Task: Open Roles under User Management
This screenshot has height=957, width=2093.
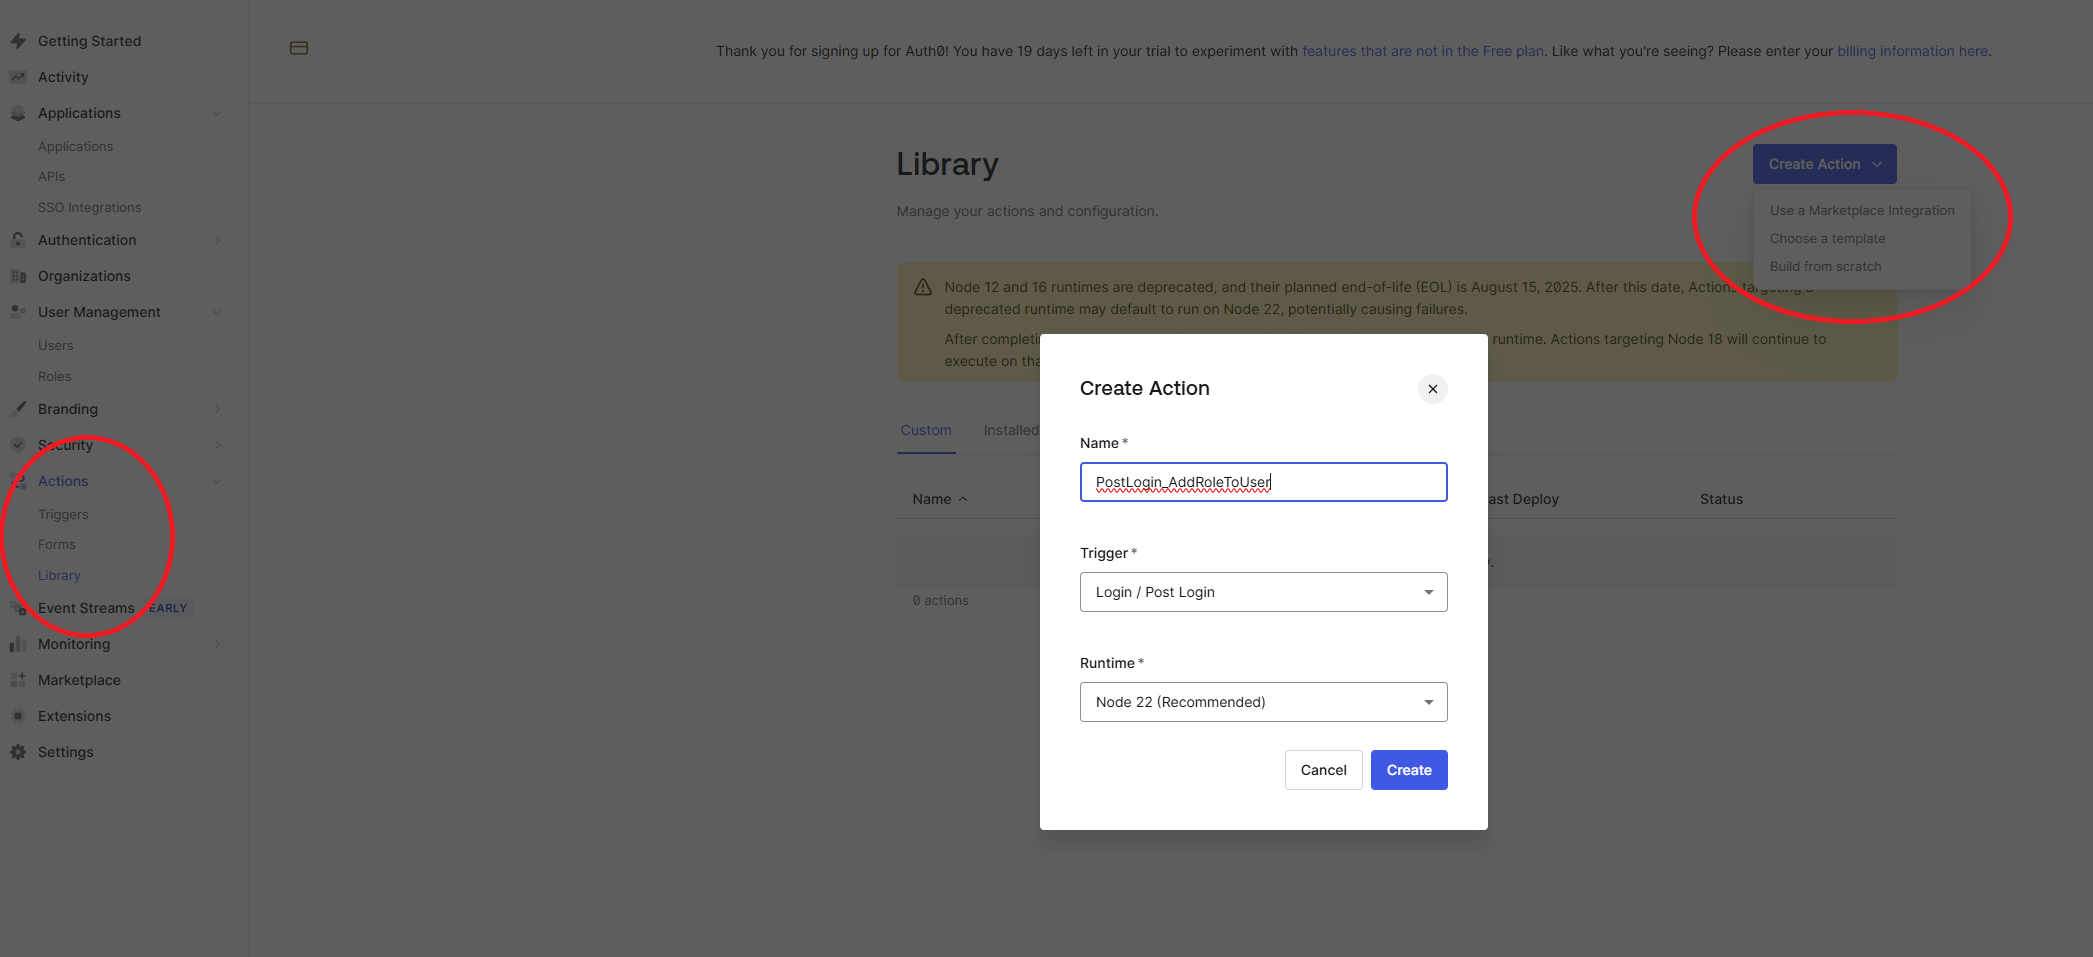Action: tap(54, 377)
